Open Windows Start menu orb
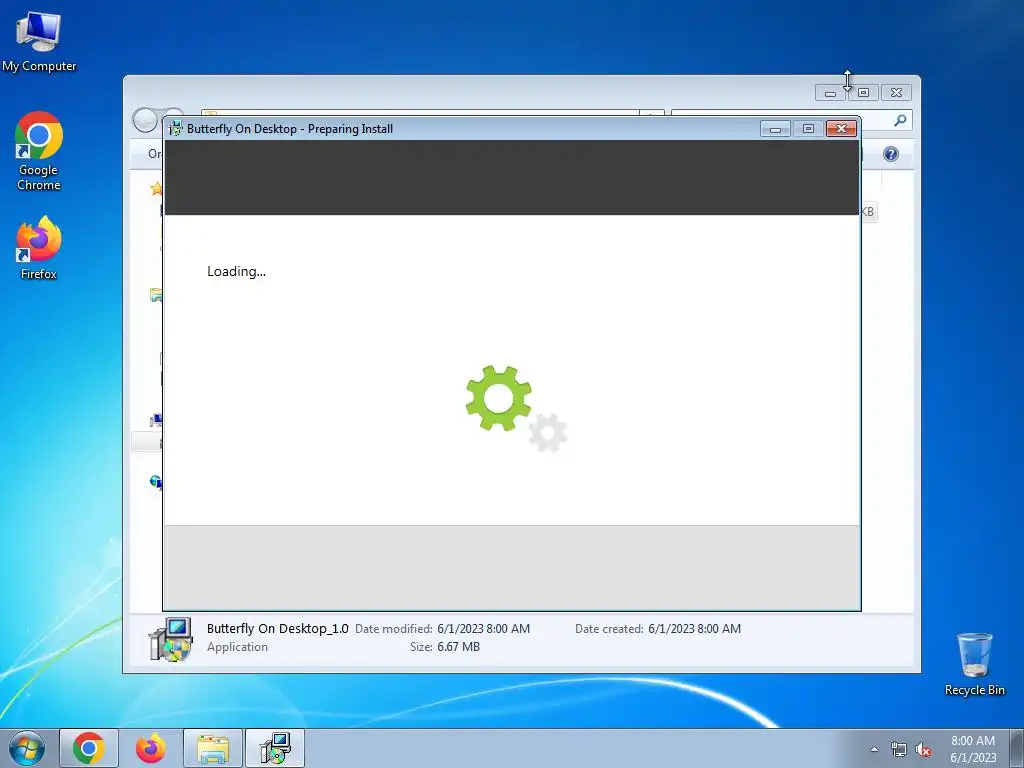Viewport: 1024px width, 768px height. [x=27, y=748]
